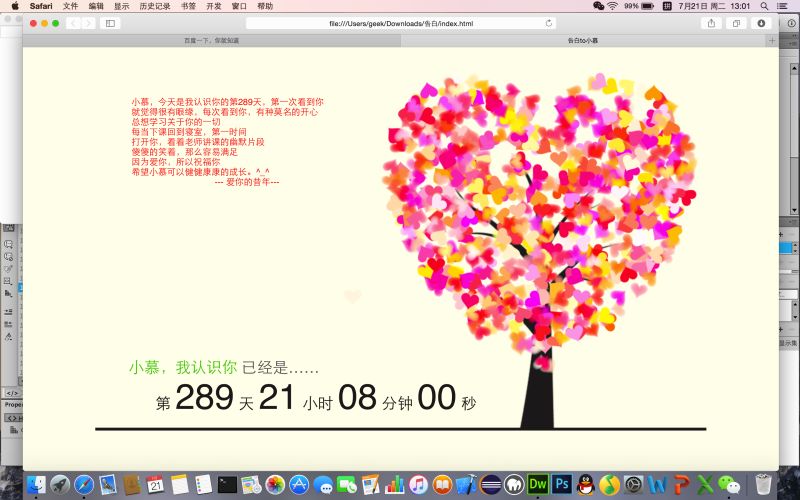Screen dimensions: 800x500
Task: Open the 书签 menu
Action: (188, 6)
